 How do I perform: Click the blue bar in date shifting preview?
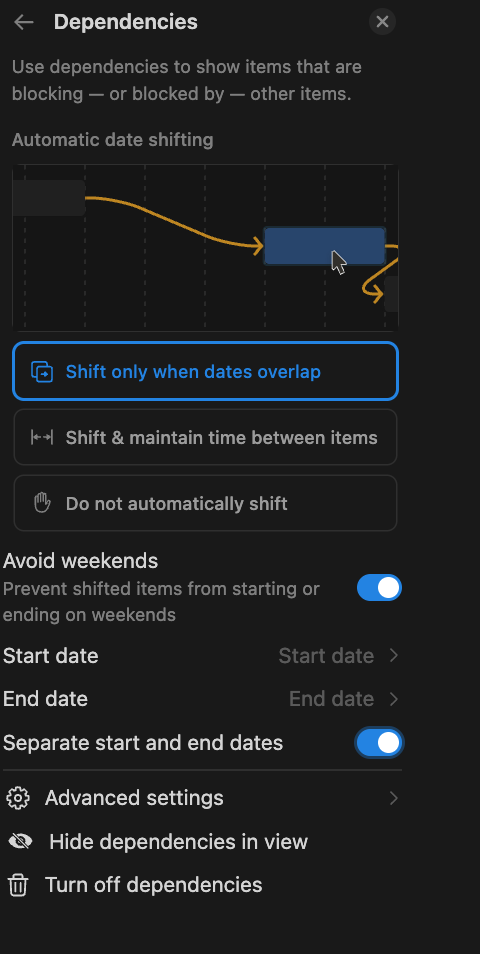(324, 246)
